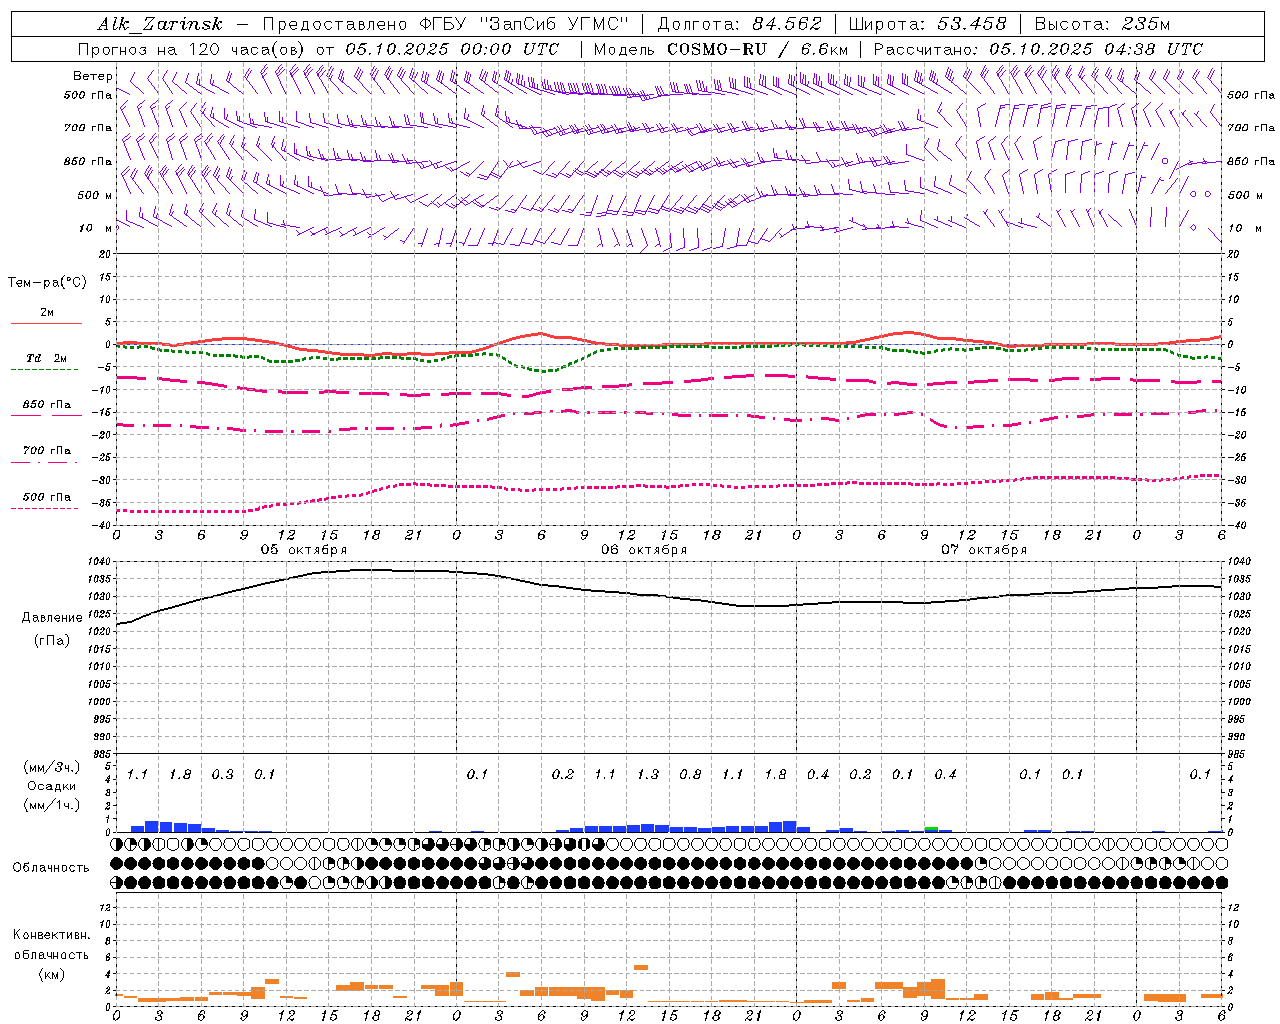Click the Осадки precipitation panel label

coord(51,786)
